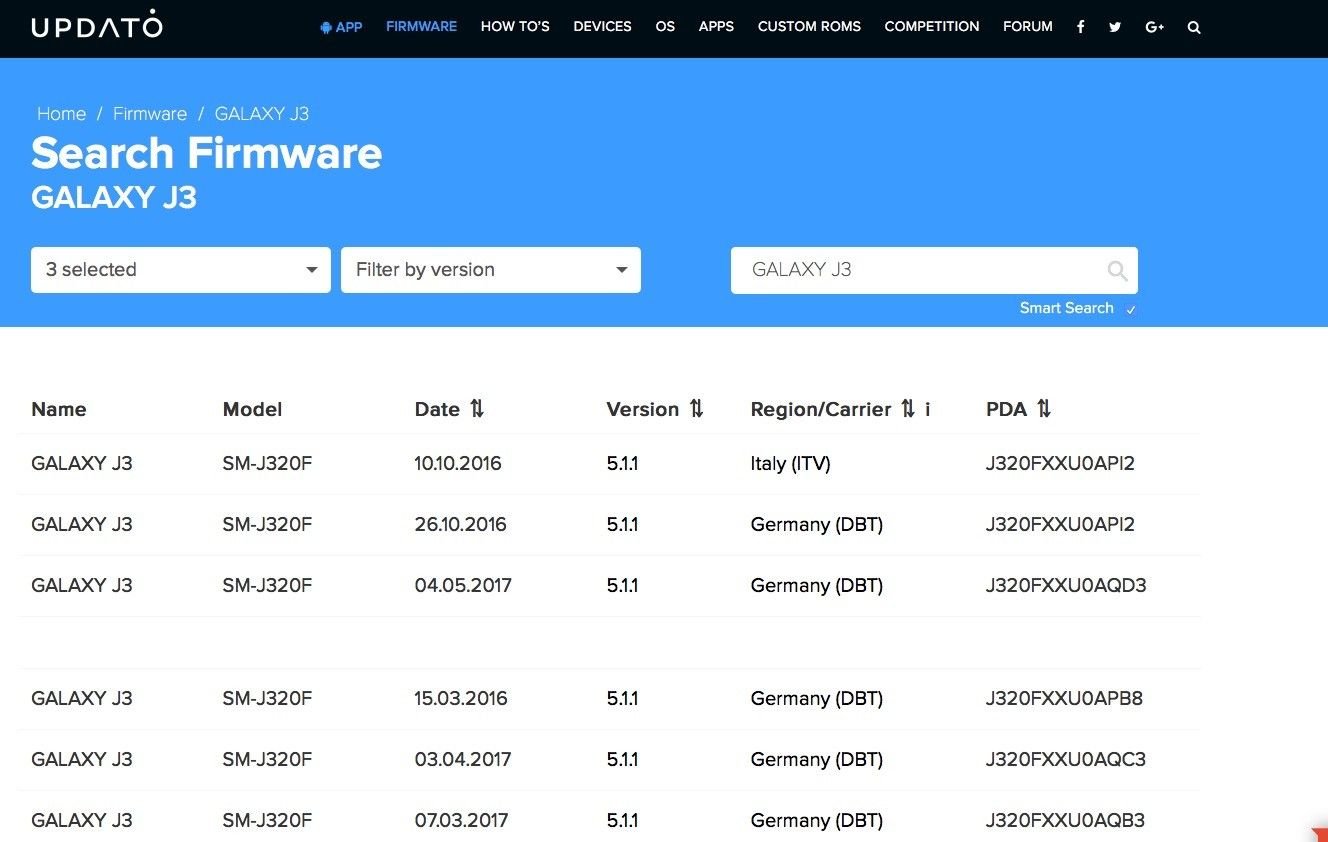Click the Name column header

click(59, 409)
